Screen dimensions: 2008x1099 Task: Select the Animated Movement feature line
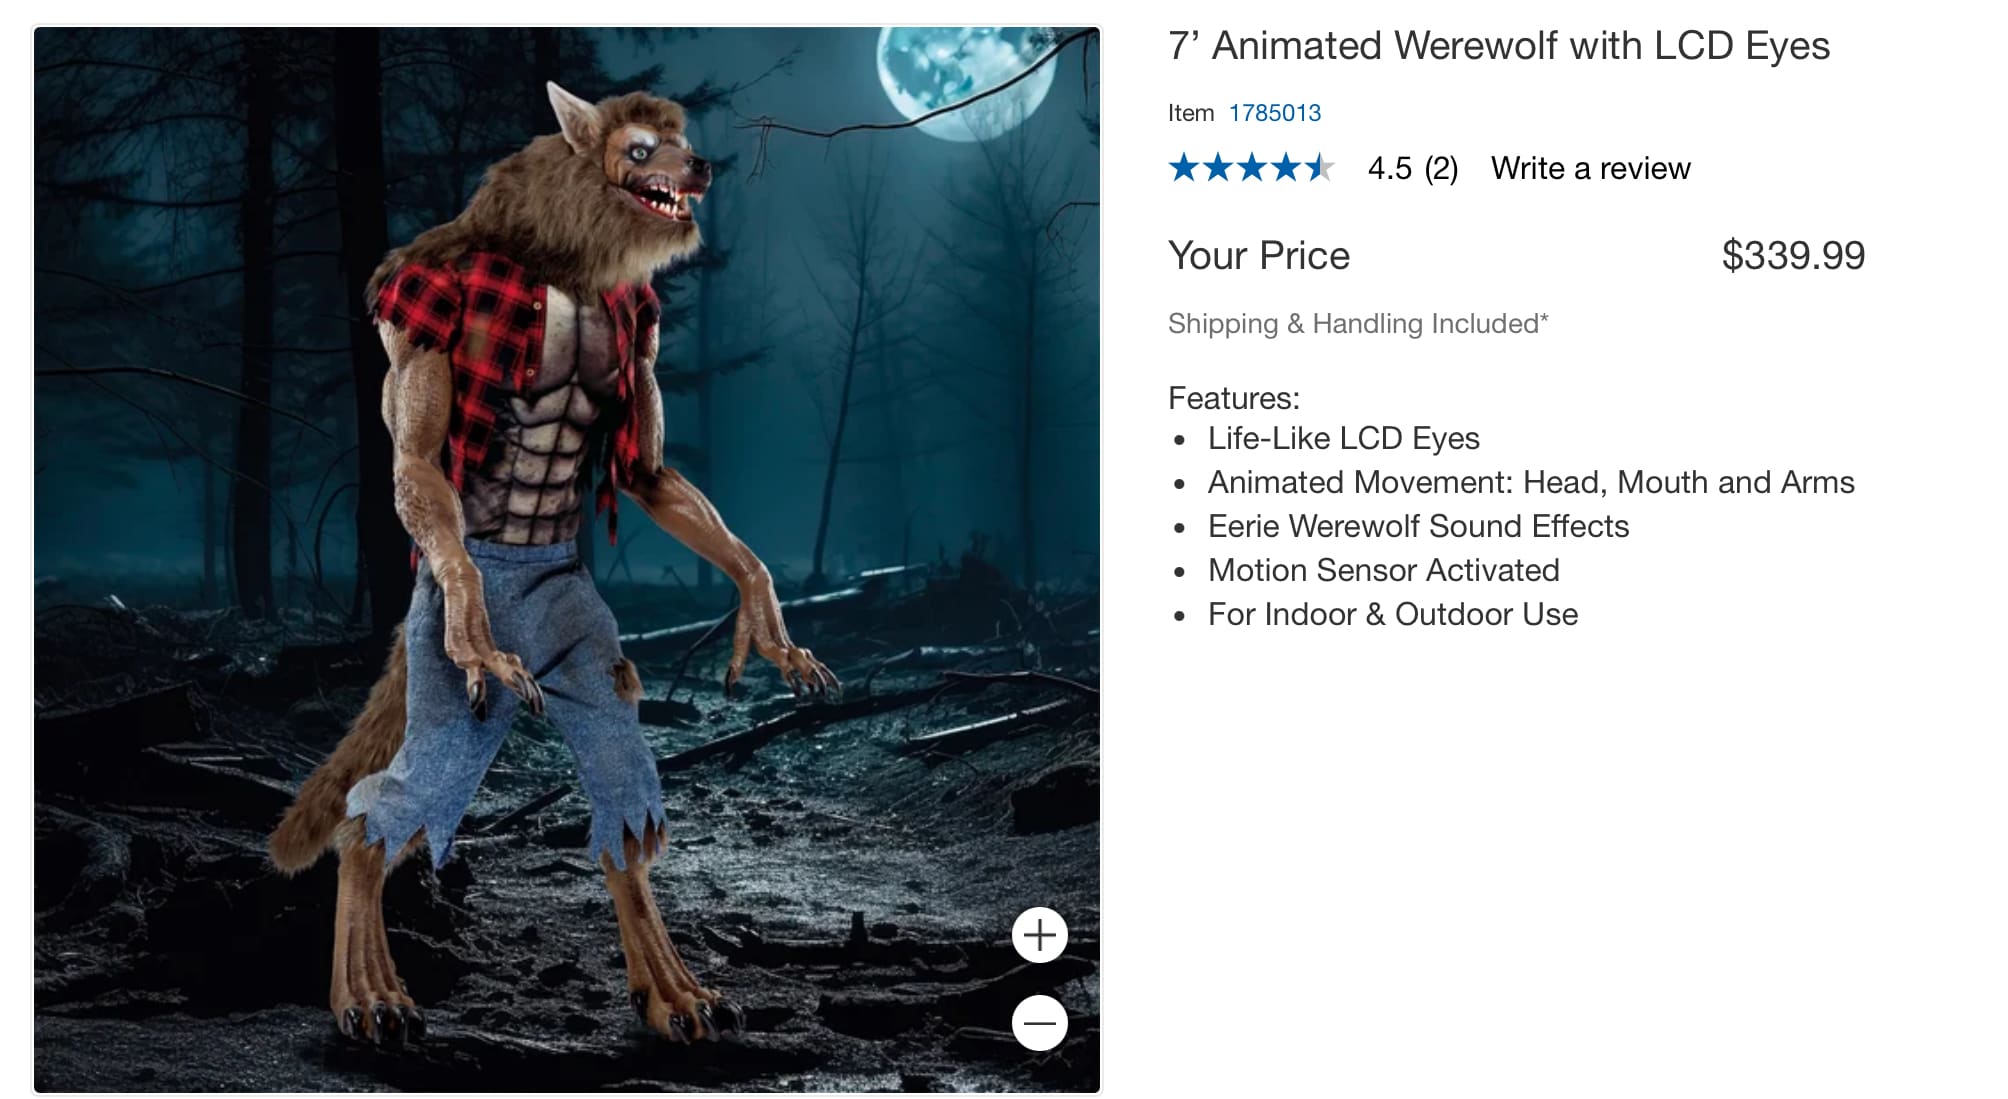click(1530, 482)
